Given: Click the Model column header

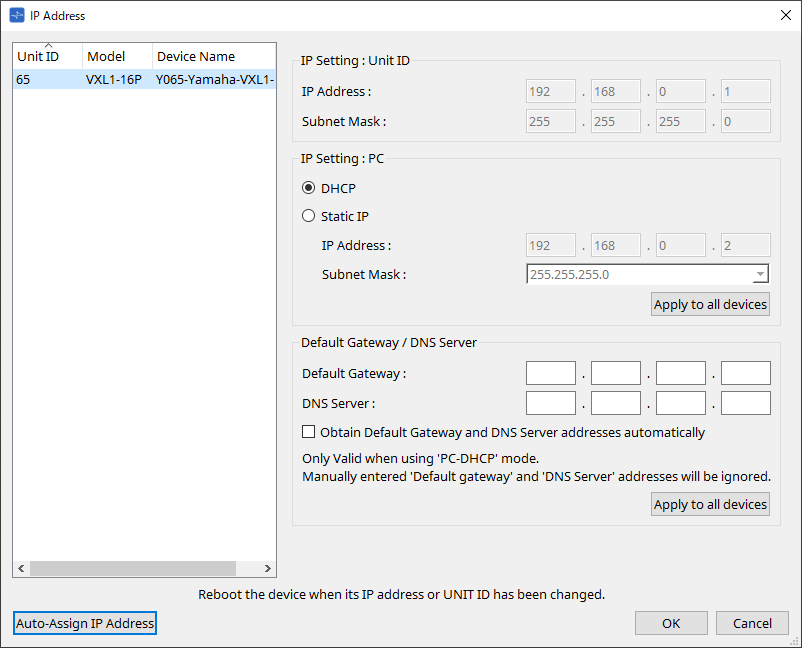Looking at the screenshot, I should point(116,57).
